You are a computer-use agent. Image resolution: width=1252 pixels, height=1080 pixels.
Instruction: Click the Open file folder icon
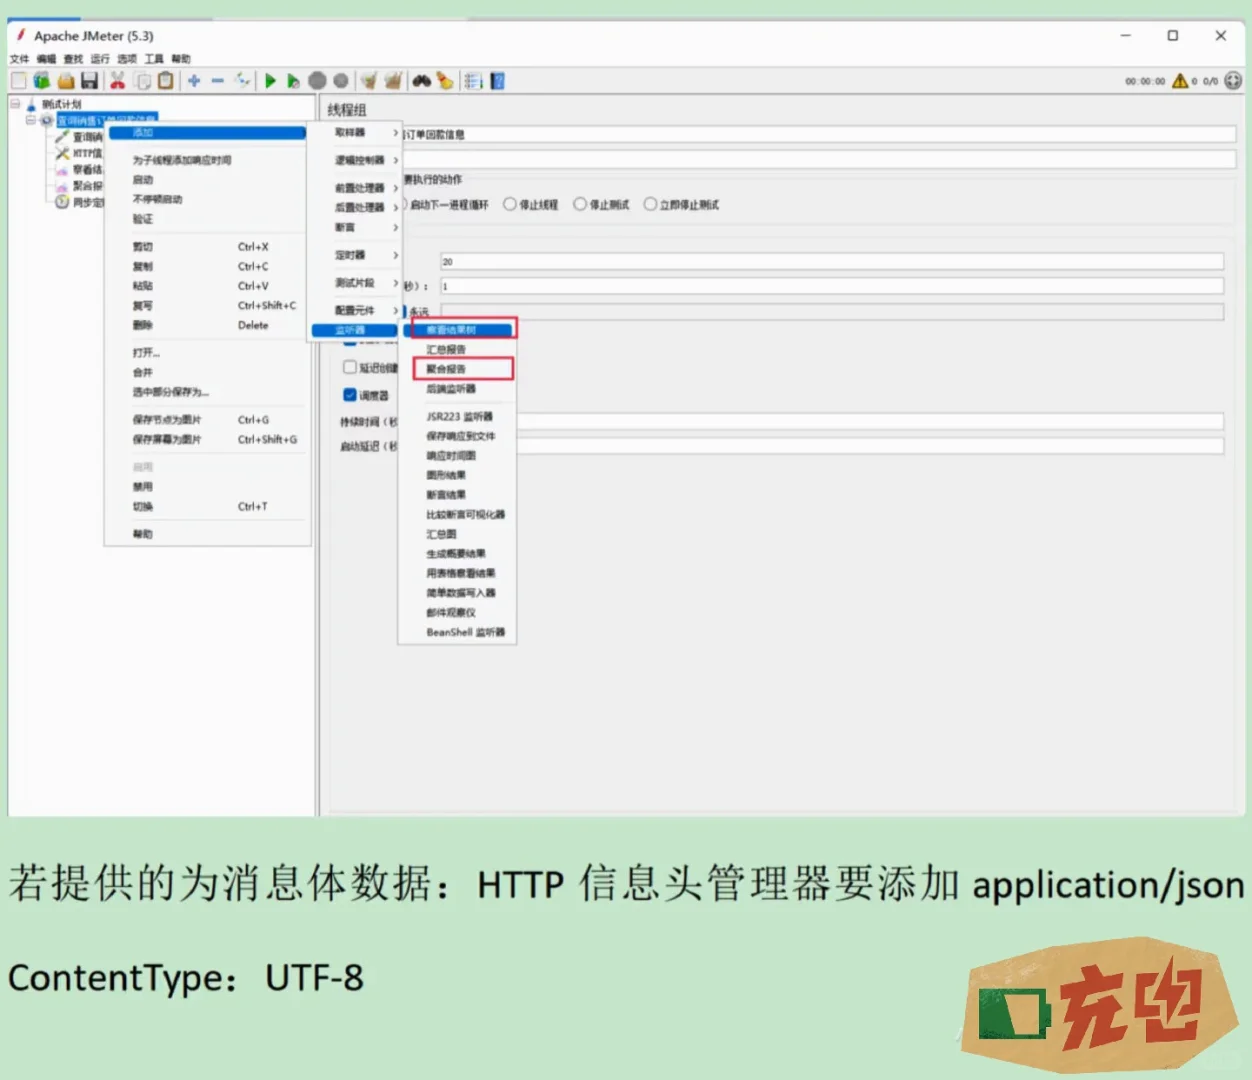(66, 81)
